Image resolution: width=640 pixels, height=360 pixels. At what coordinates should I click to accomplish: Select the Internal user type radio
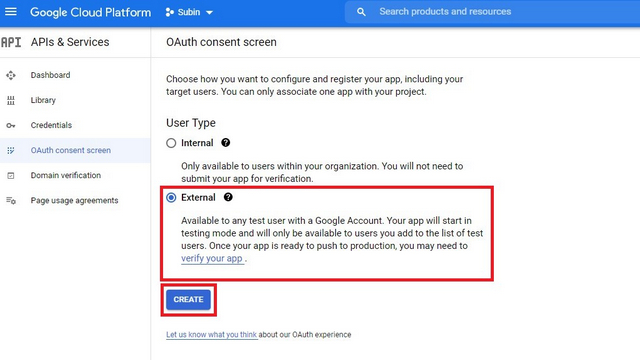(171, 143)
